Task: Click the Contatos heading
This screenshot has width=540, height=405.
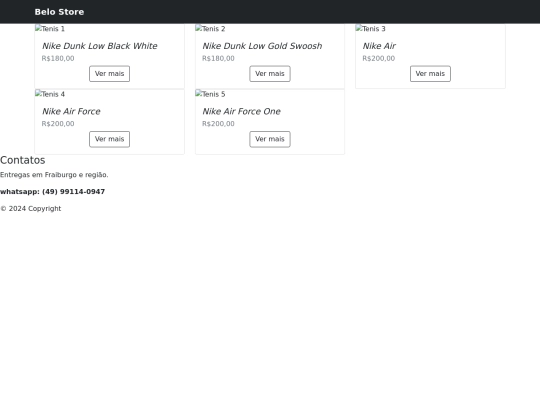Action: pyautogui.click(x=23, y=160)
